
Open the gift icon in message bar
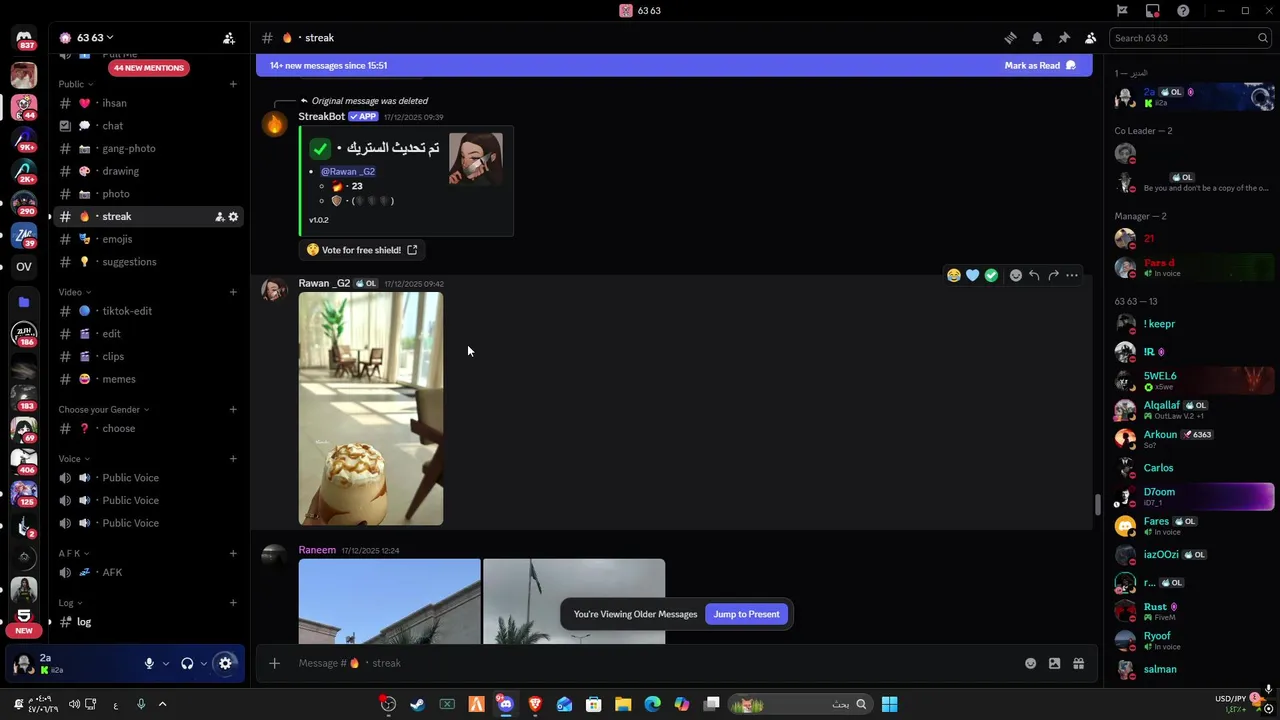pos(1078,663)
